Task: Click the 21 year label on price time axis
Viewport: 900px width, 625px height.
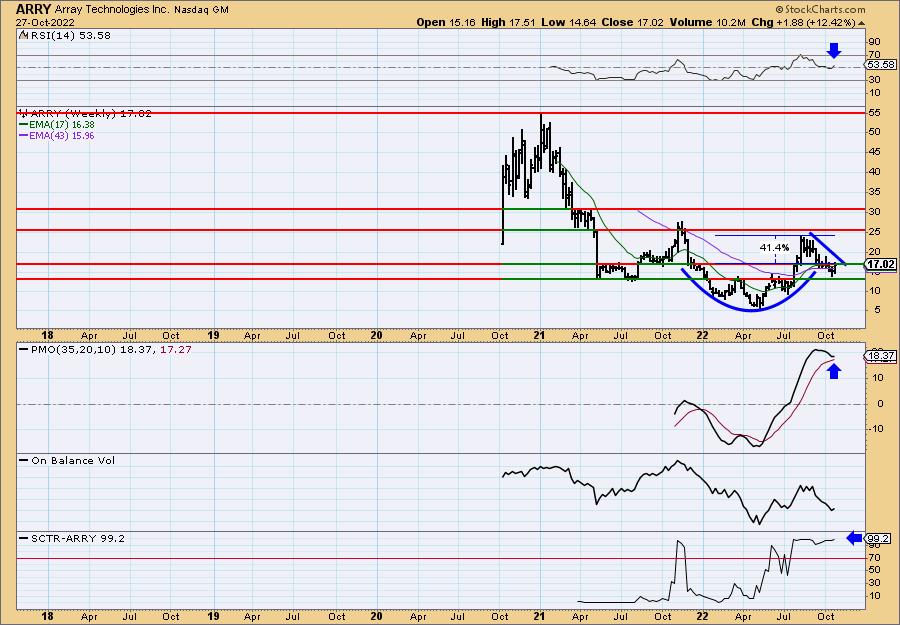Action: (x=539, y=335)
